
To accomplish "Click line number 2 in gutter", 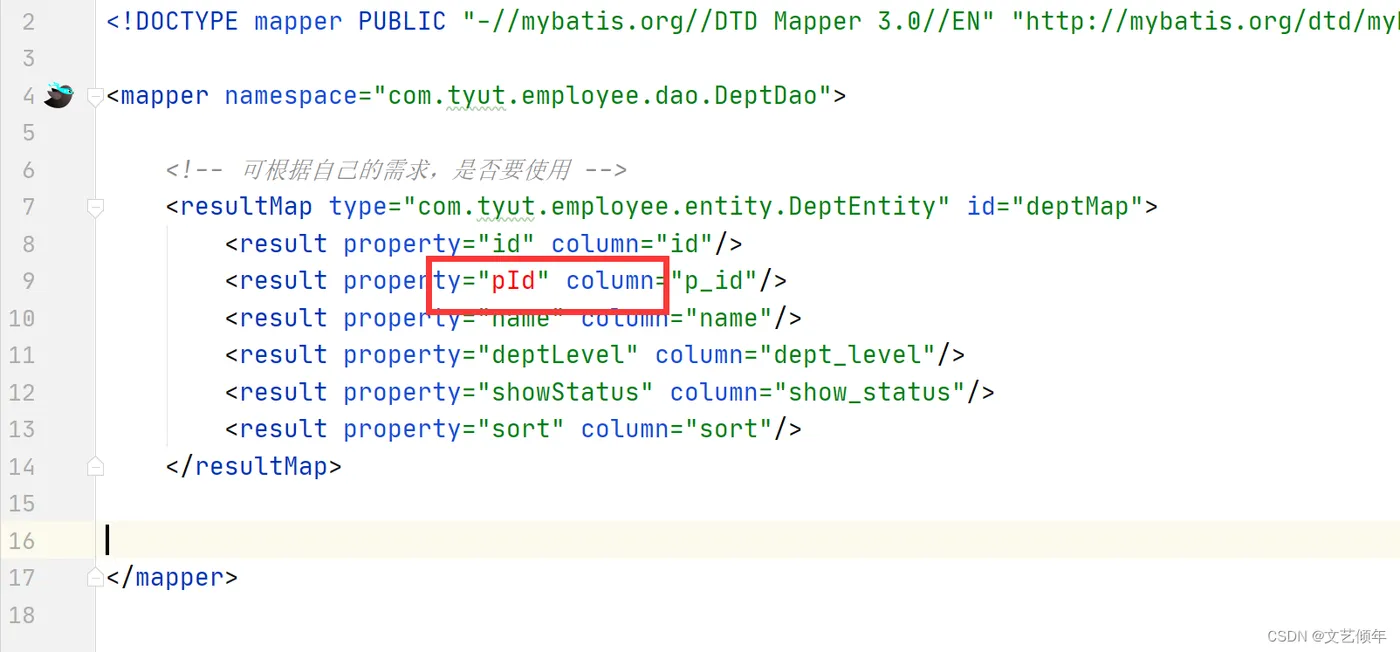I will tap(27, 22).
